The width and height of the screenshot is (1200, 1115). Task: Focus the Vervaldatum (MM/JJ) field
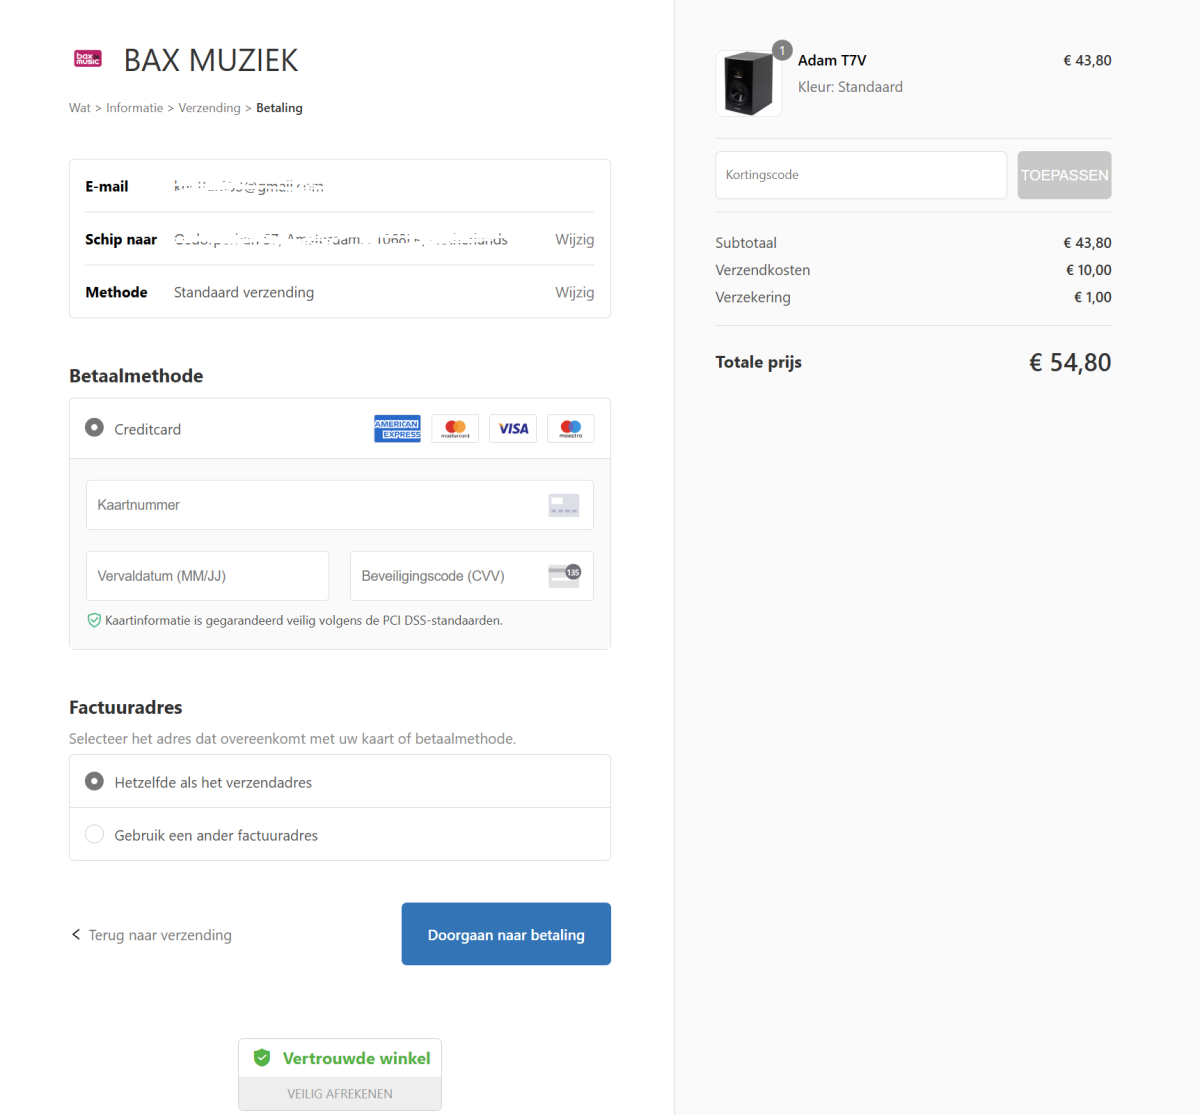point(207,576)
